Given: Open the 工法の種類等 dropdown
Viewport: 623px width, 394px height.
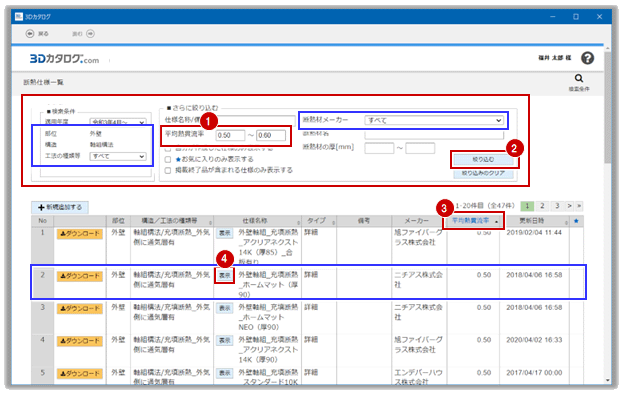Looking at the screenshot, I should pyautogui.click(x=118, y=156).
